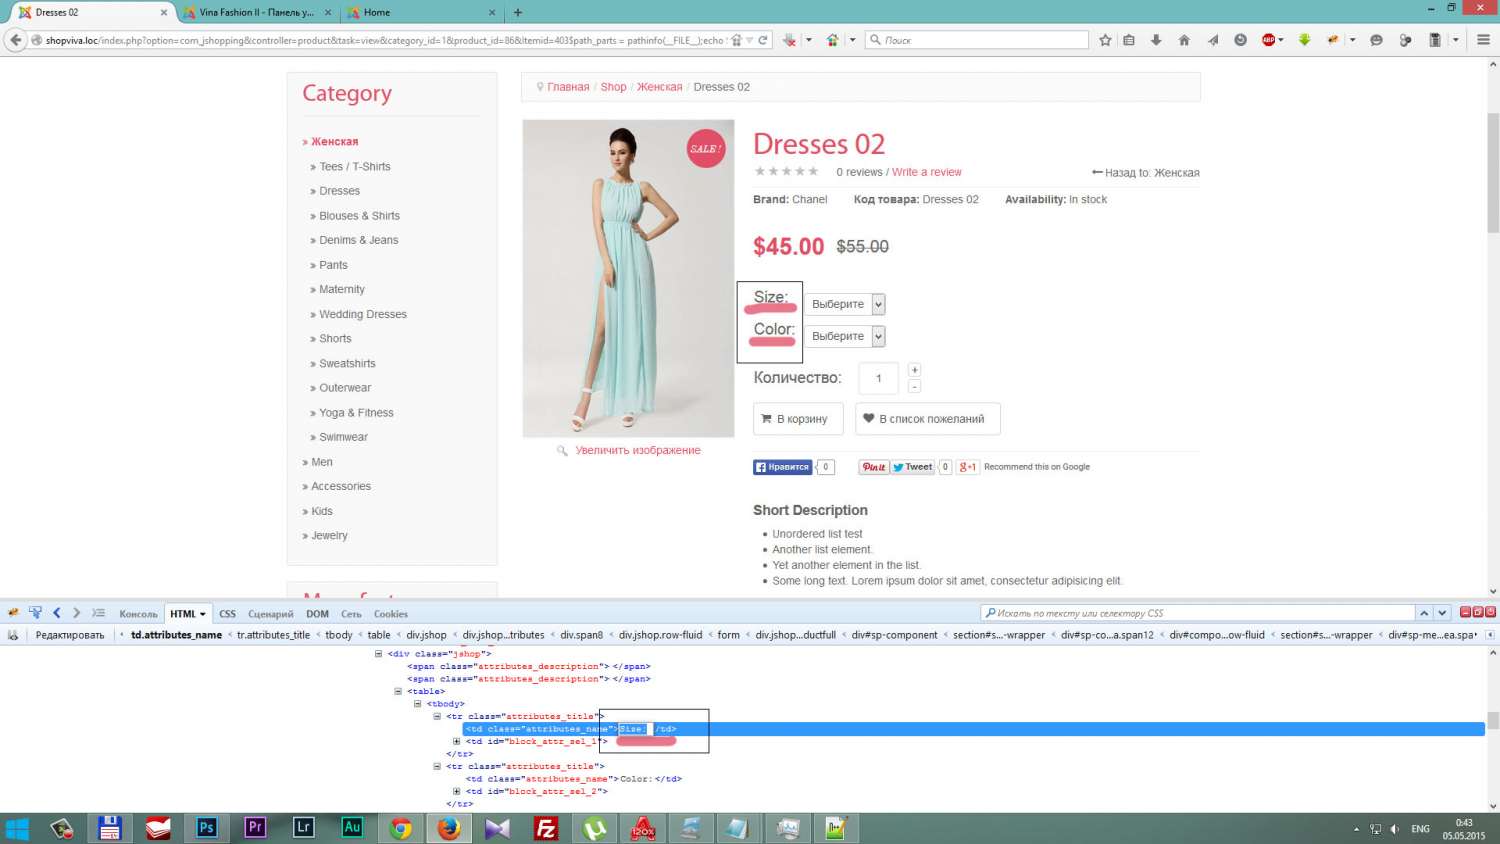The width and height of the screenshot is (1500, 844).
Task: Expand the block_attr_sel_1 td node
Action: [x=457, y=742]
